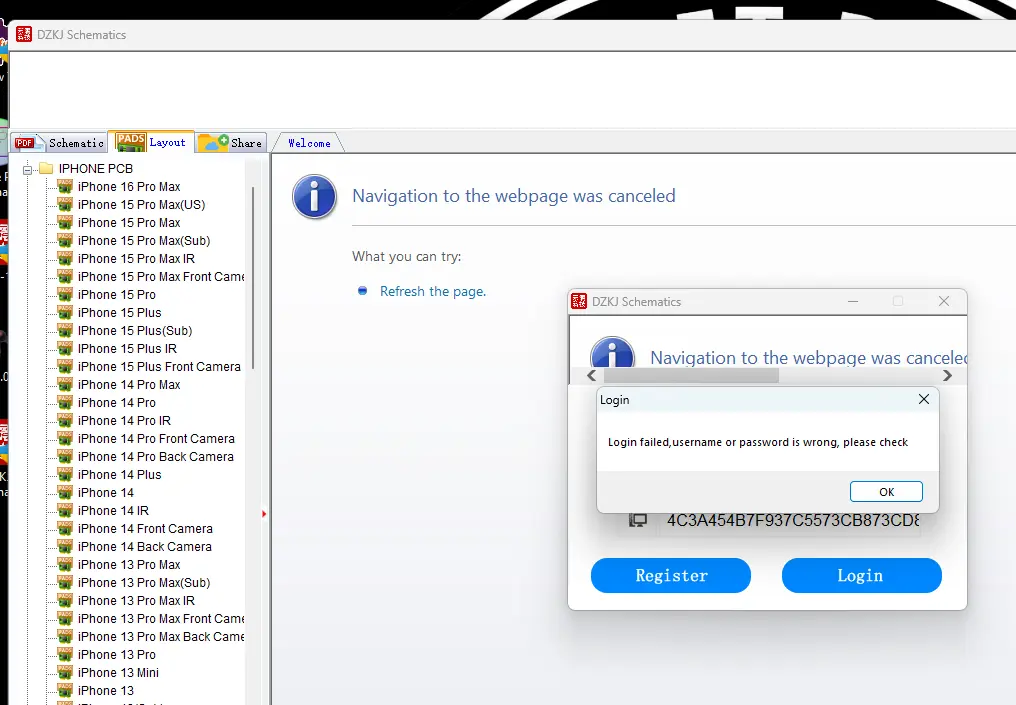Click the vertical scrollbar of the device tree
Image resolution: width=1016 pixels, height=705 pixels.
pos(253,279)
